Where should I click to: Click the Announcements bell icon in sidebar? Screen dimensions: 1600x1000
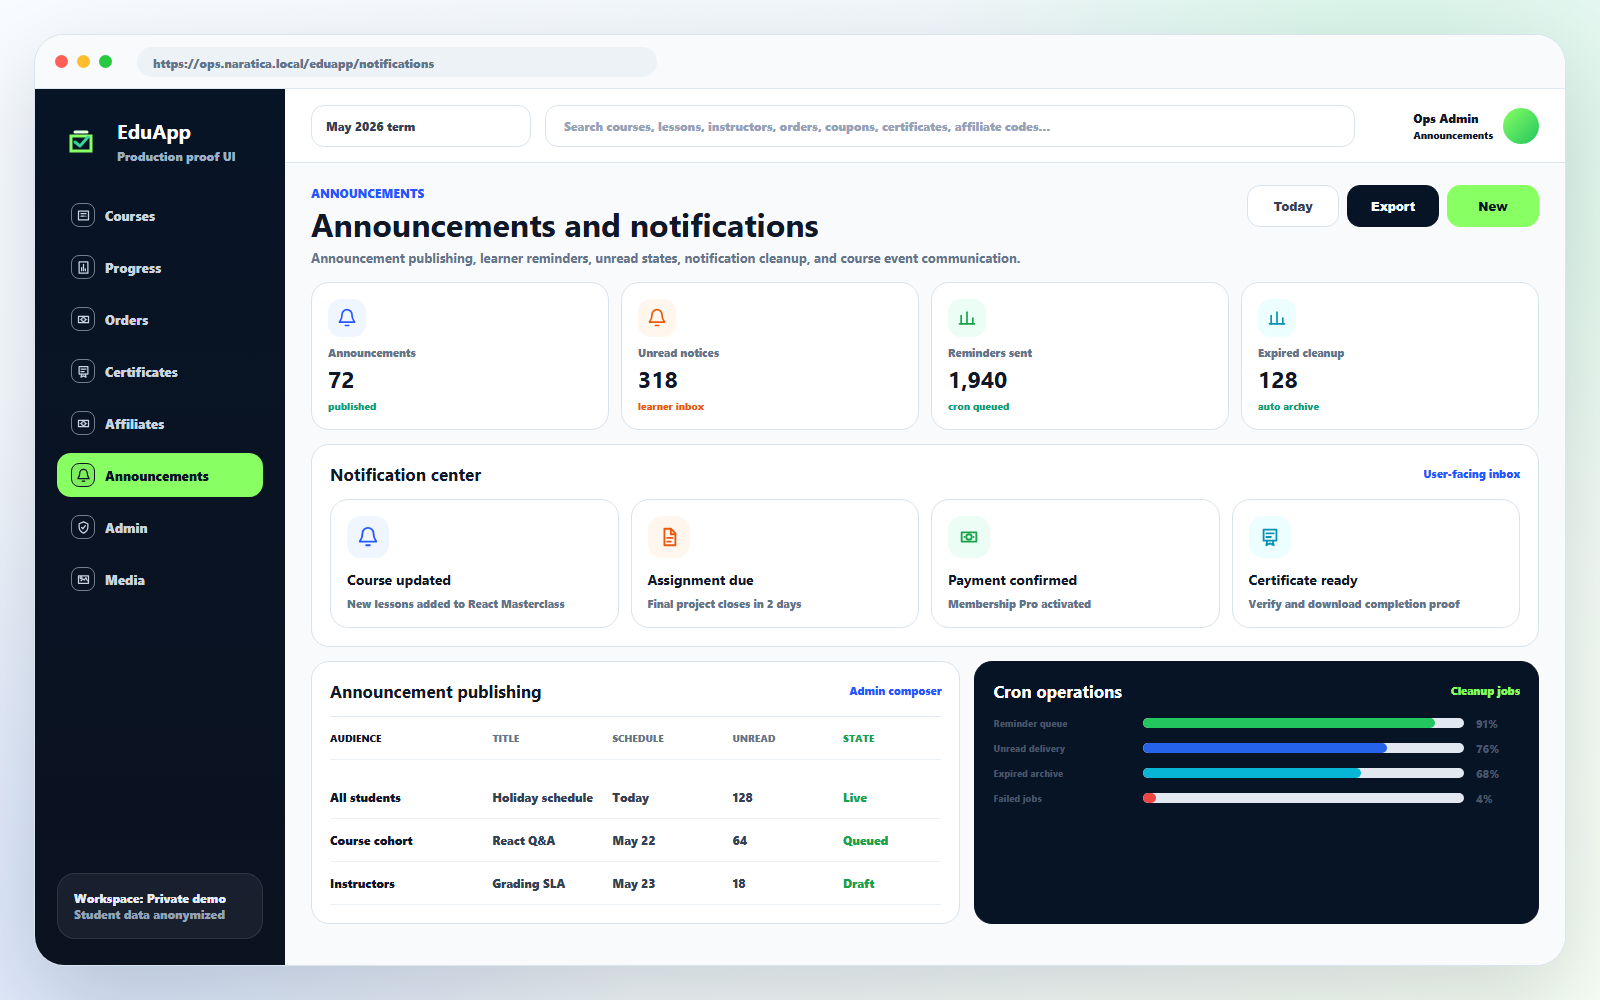click(83, 475)
